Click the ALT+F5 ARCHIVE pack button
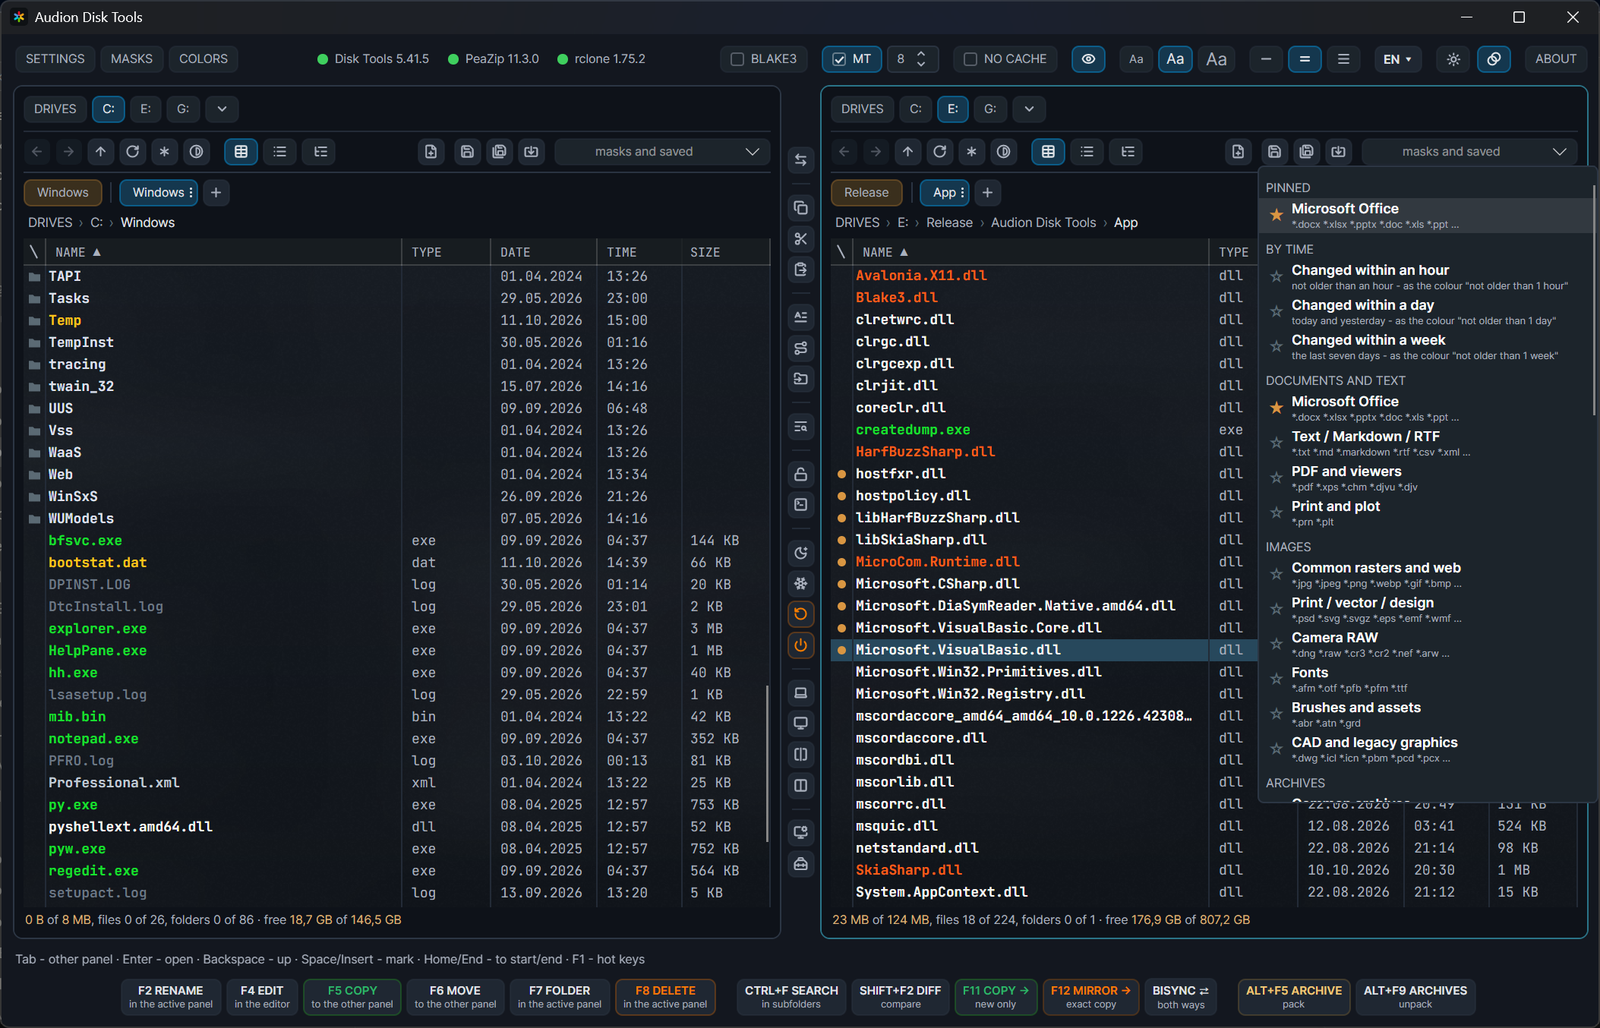The height and width of the screenshot is (1028, 1600). pyautogui.click(x=1293, y=997)
